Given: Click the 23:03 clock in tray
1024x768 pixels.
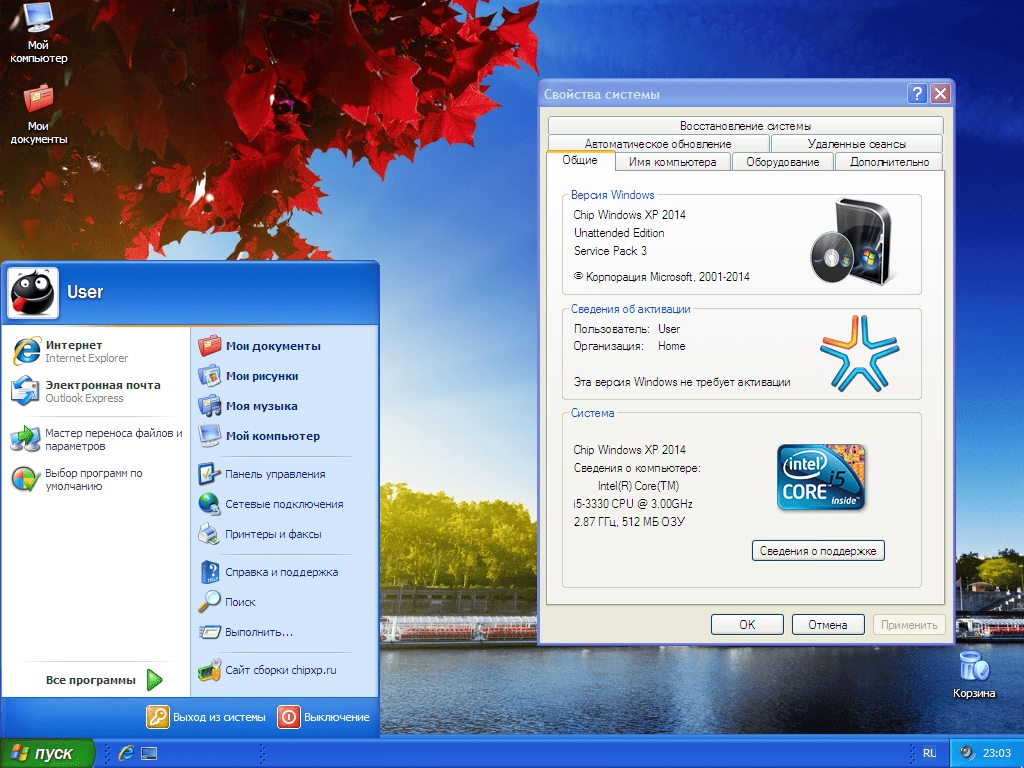Looking at the screenshot, I should coord(997,753).
